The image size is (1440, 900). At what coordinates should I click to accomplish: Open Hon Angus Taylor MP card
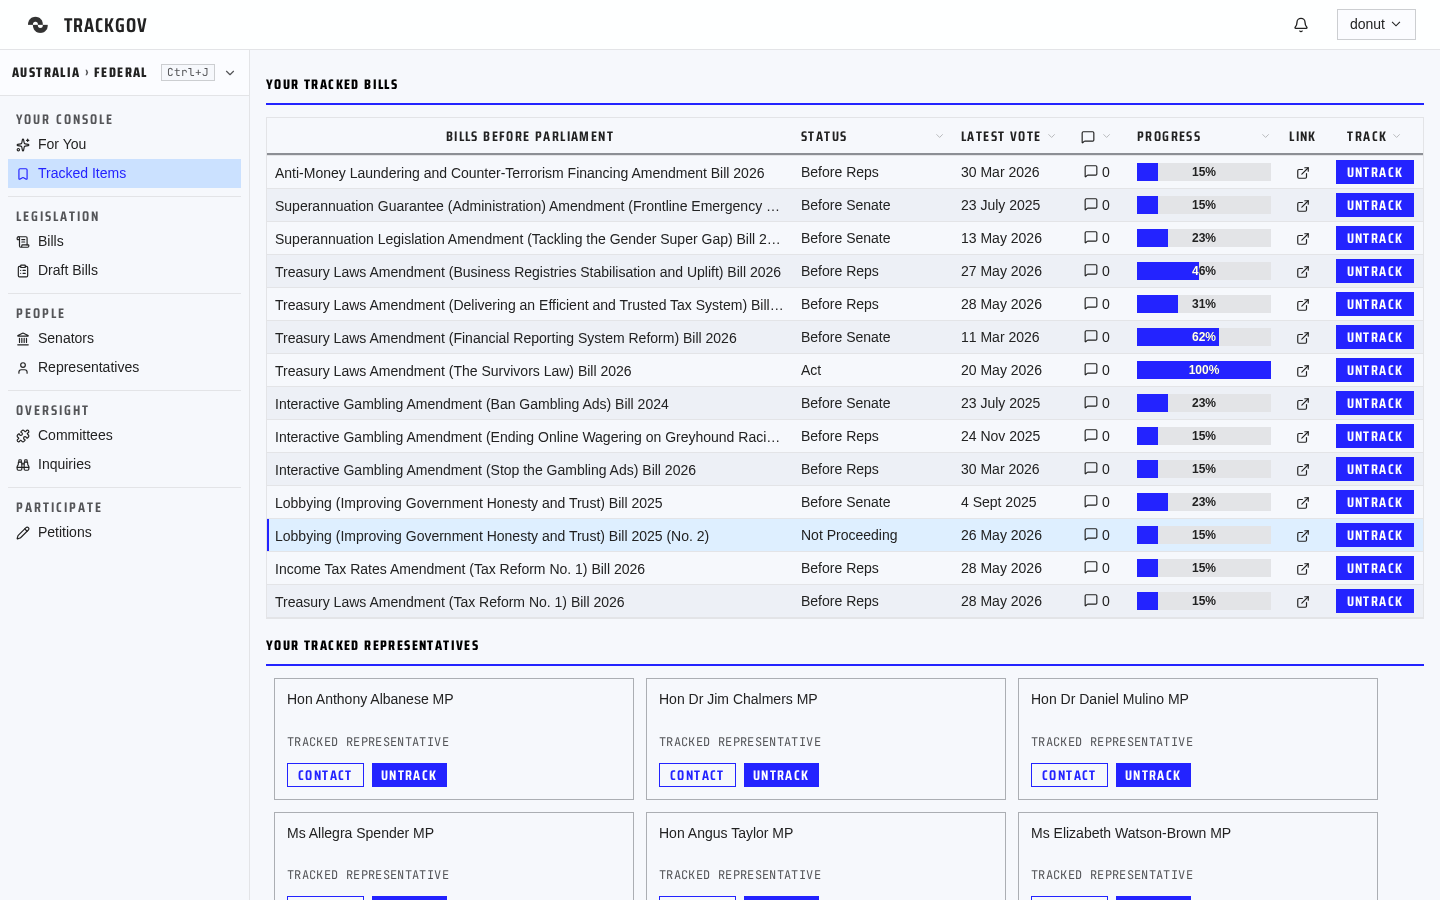tap(826, 856)
